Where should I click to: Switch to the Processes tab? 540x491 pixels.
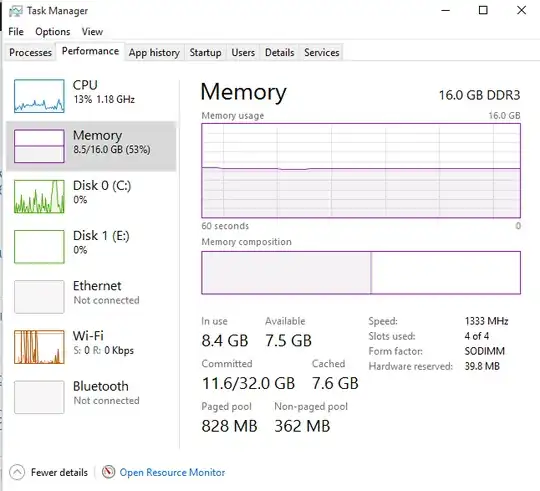(x=30, y=52)
